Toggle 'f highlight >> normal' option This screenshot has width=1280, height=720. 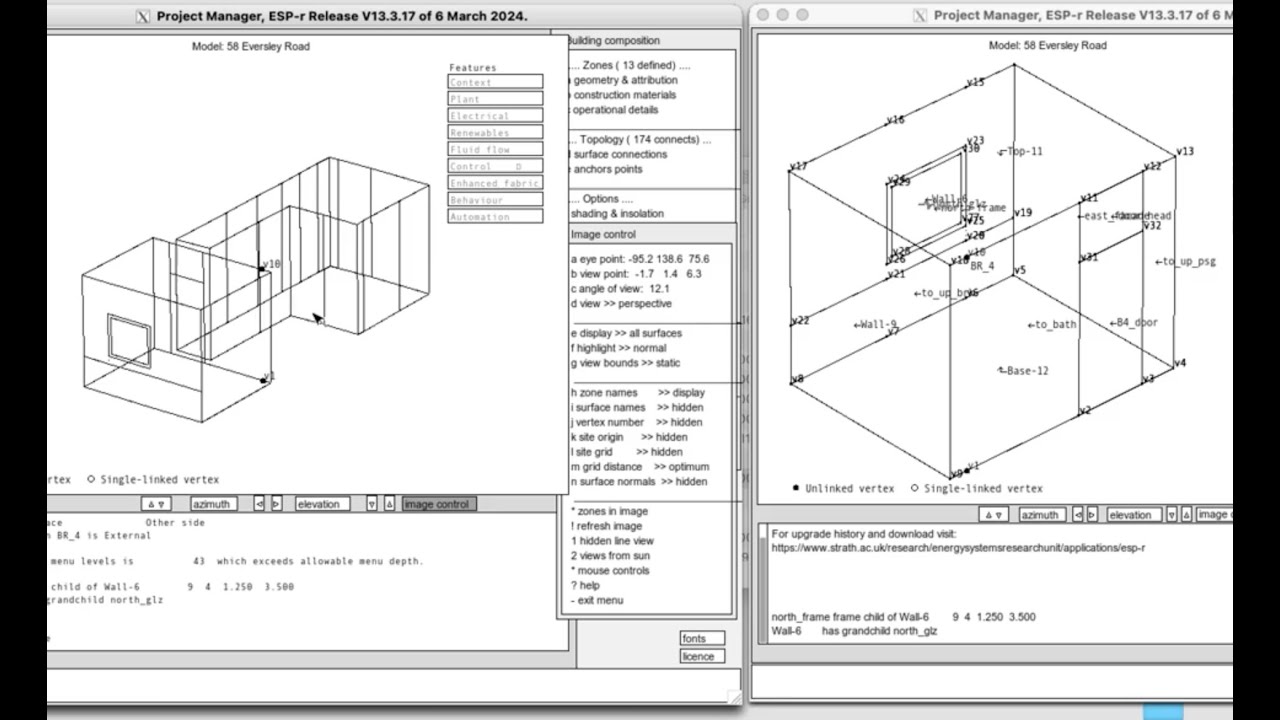tap(618, 348)
